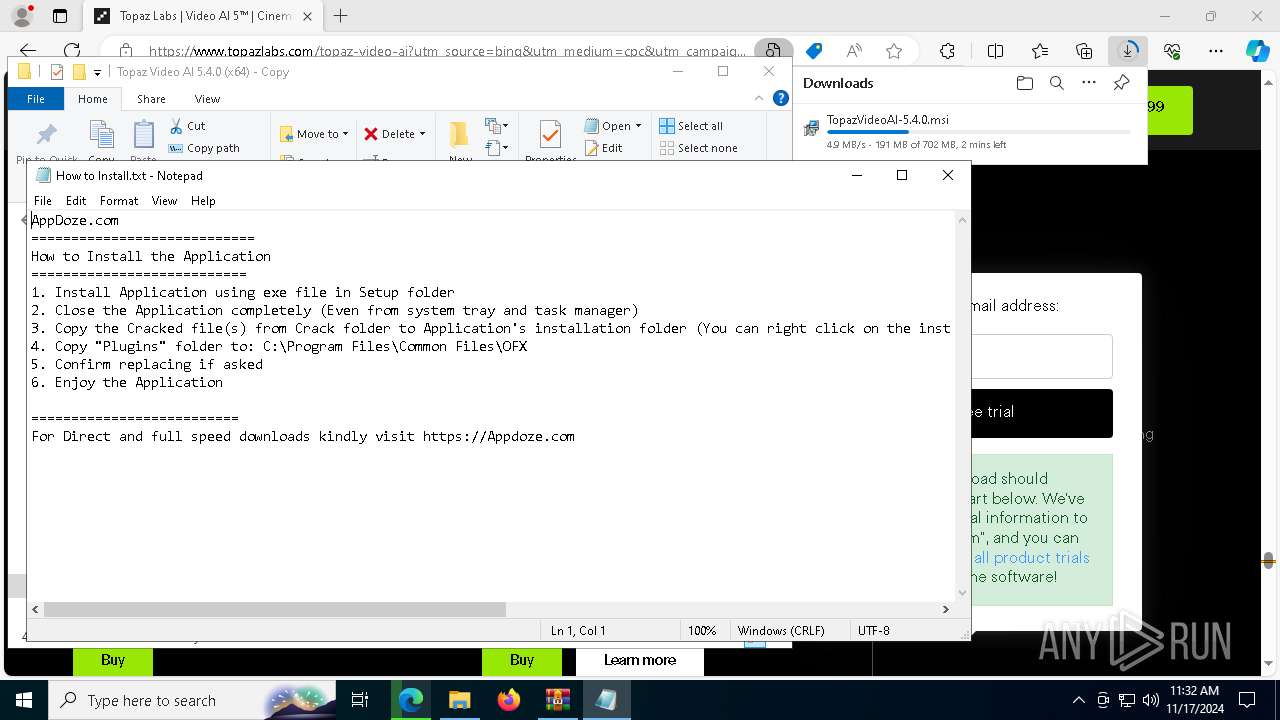Click the shopping price tag icon

coord(814,51)
